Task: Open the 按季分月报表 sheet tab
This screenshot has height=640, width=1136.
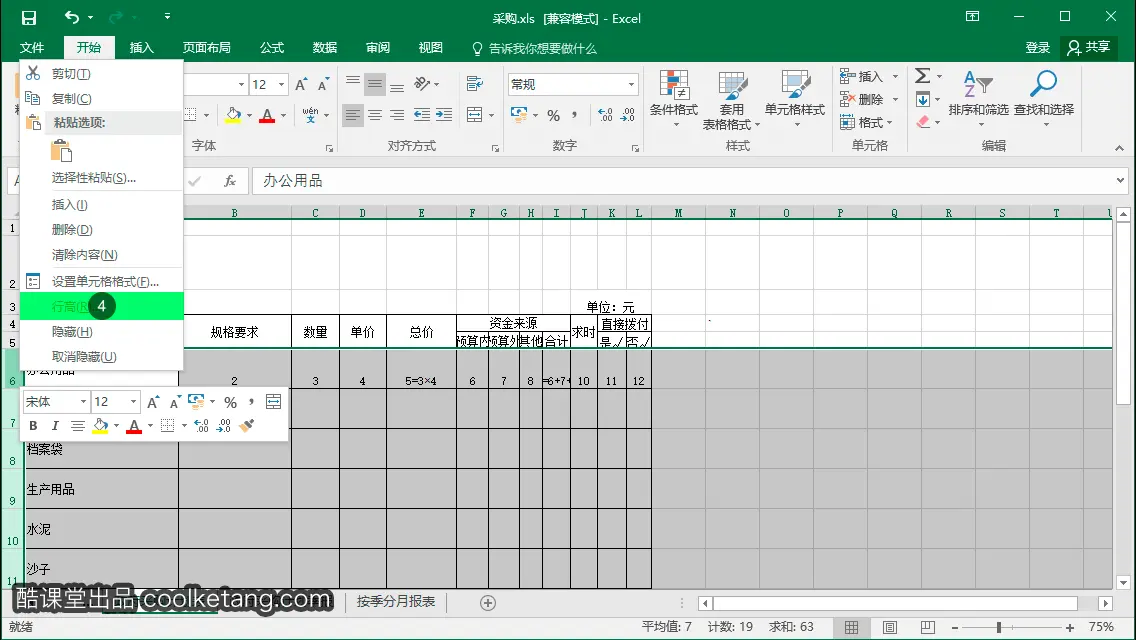Action: click(x=396, y=602)
